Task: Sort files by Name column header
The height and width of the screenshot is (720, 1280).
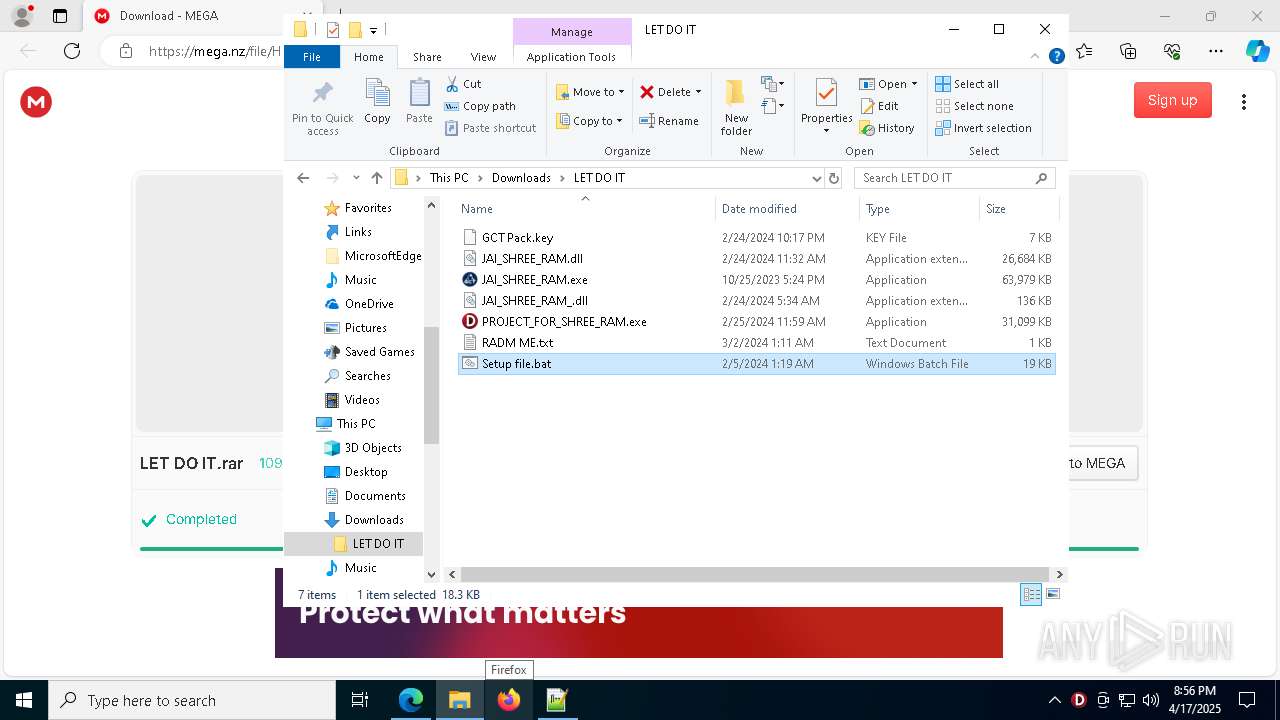Action: [585, 209]
